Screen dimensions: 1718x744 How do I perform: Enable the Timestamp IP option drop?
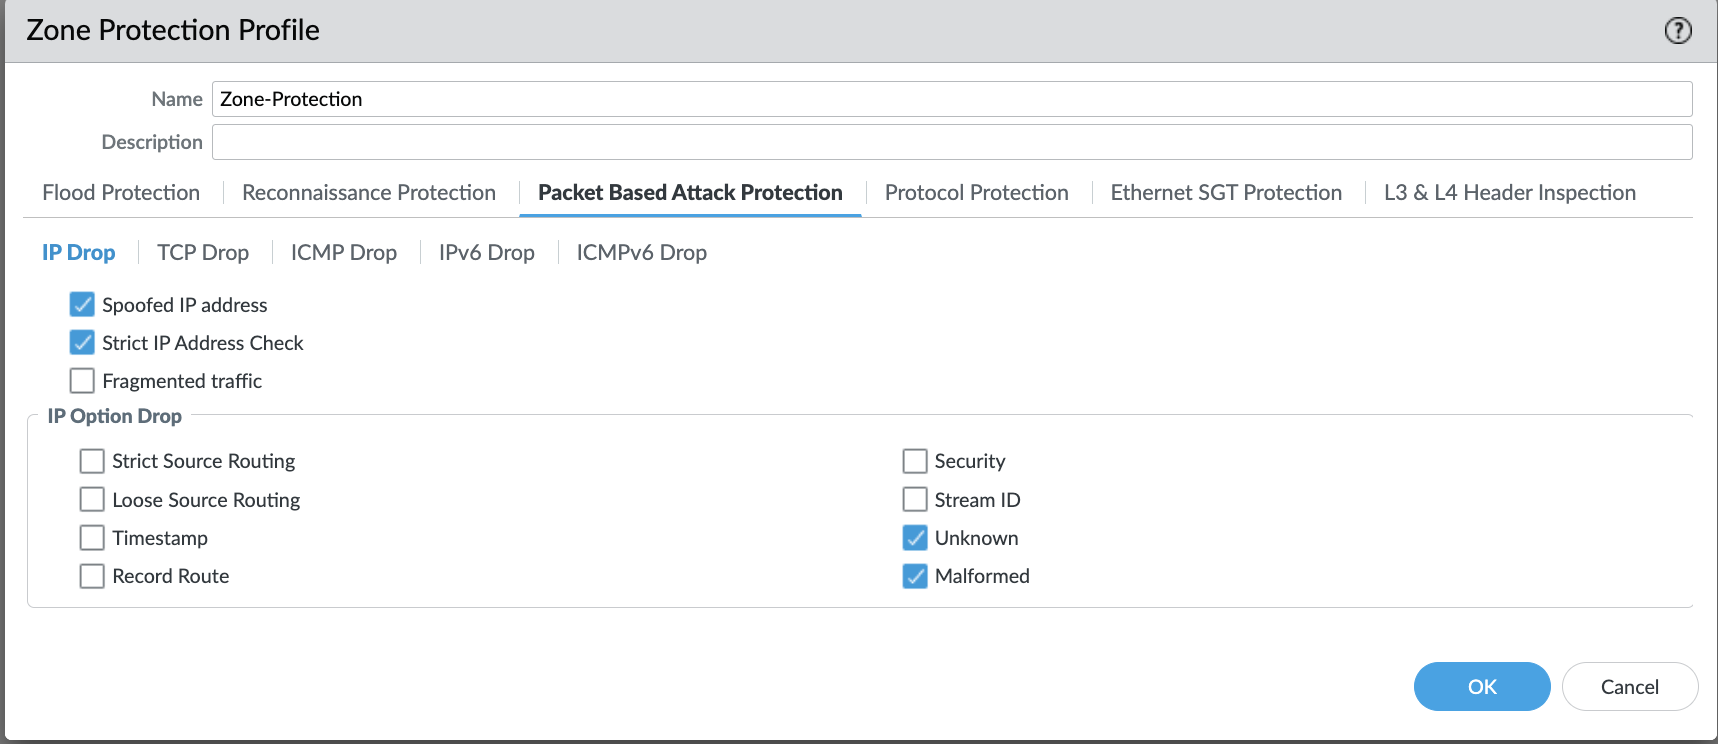coord(92,537)
